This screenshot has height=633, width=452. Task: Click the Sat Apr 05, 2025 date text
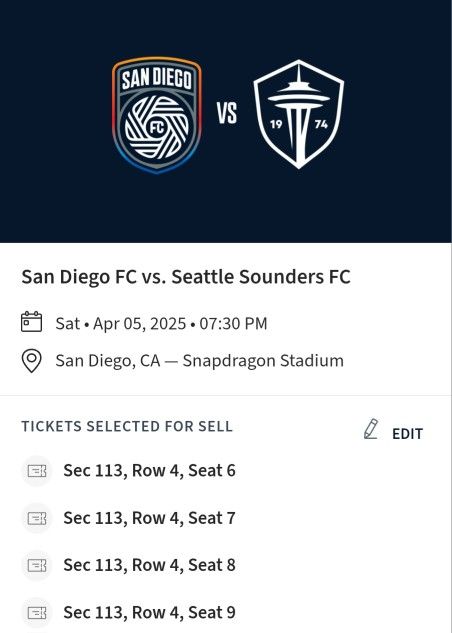[x=161, y=324]
